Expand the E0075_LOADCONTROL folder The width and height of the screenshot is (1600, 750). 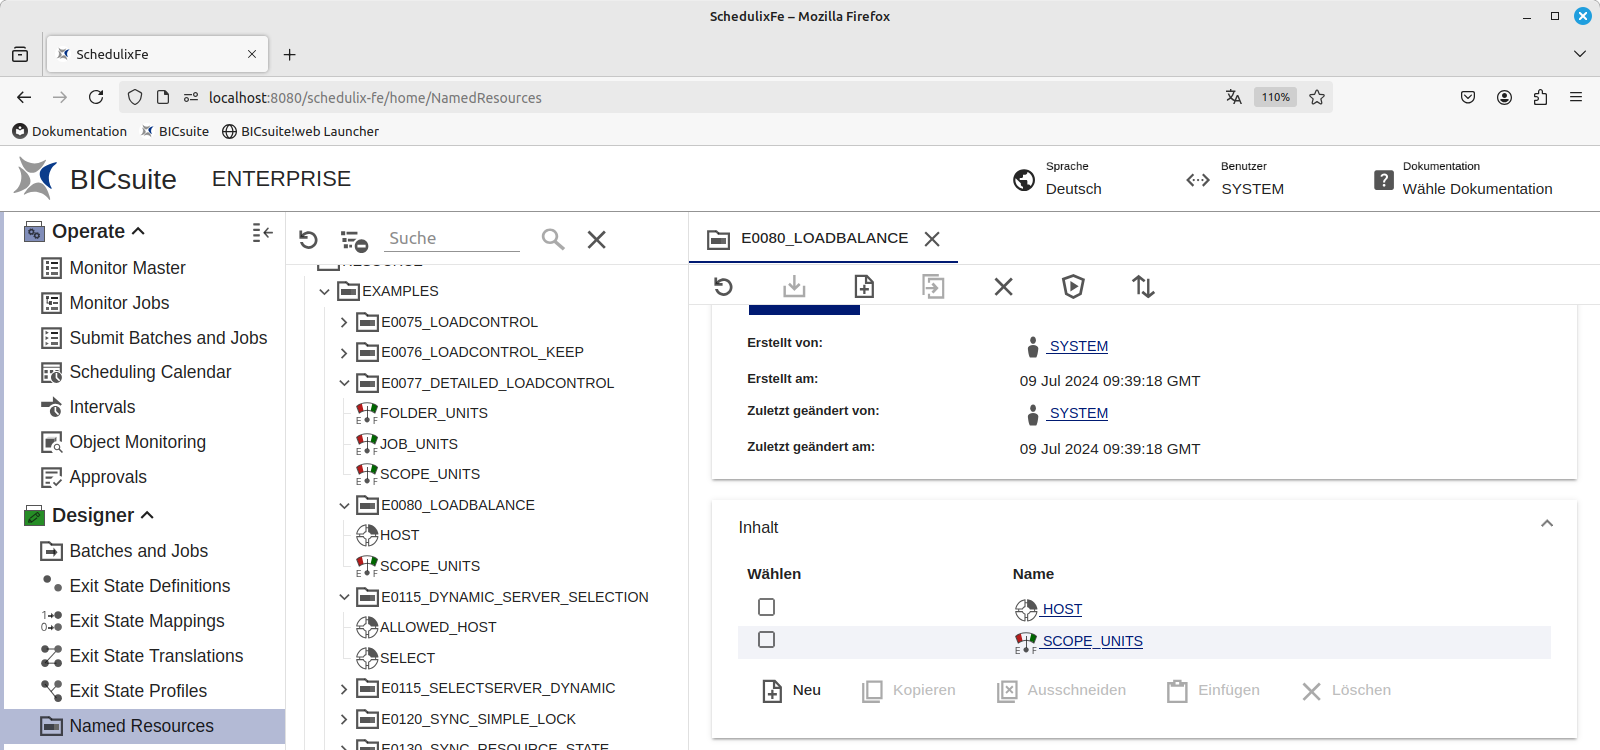pos(344,322)
